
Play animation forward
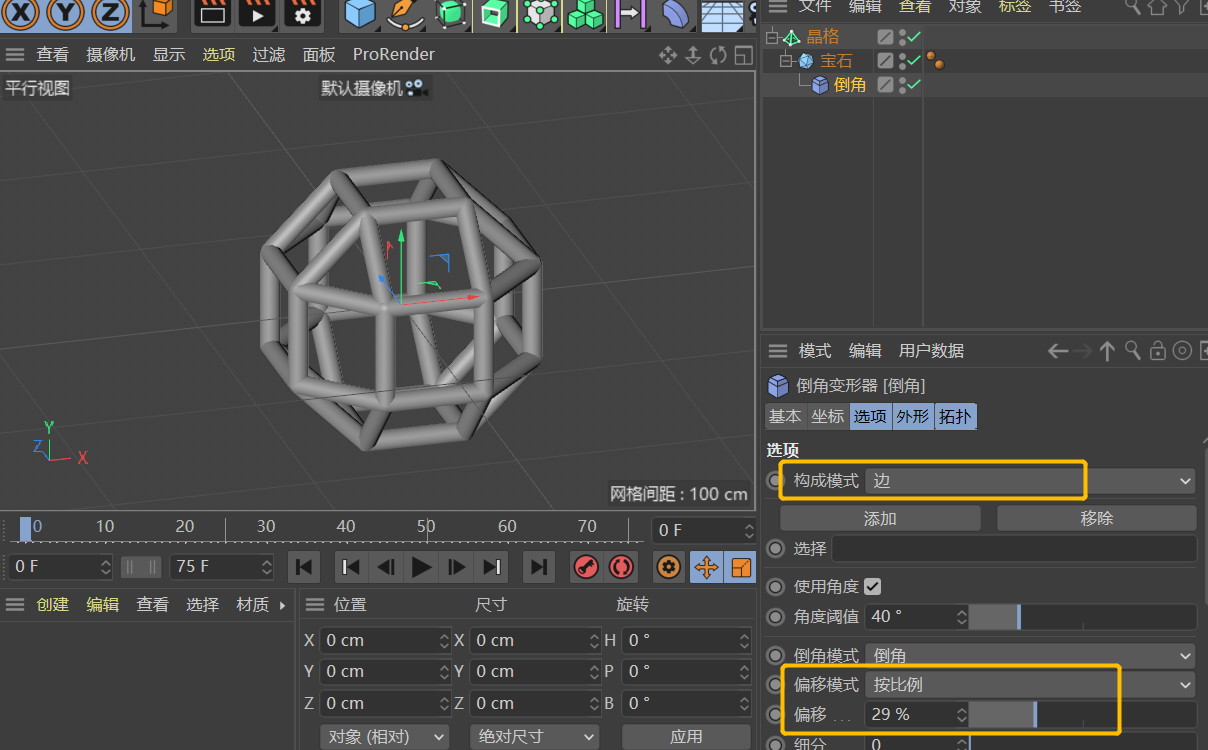pos(421,567)
